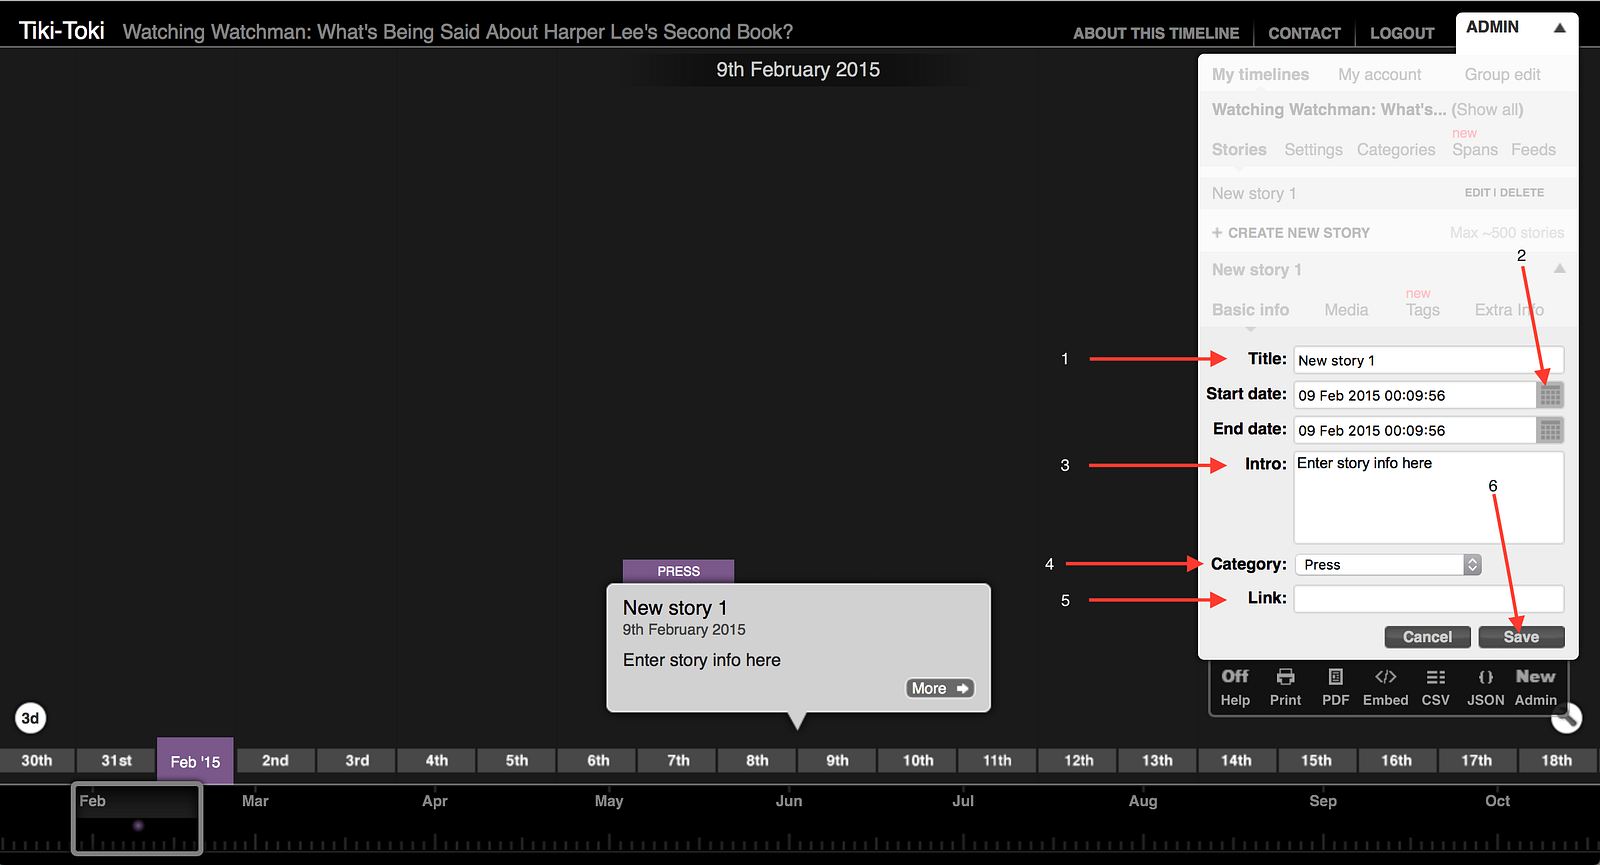The image size is (1600, 865).
Task: Click the LOGOUT link
Action: (x=1402, y=33)
